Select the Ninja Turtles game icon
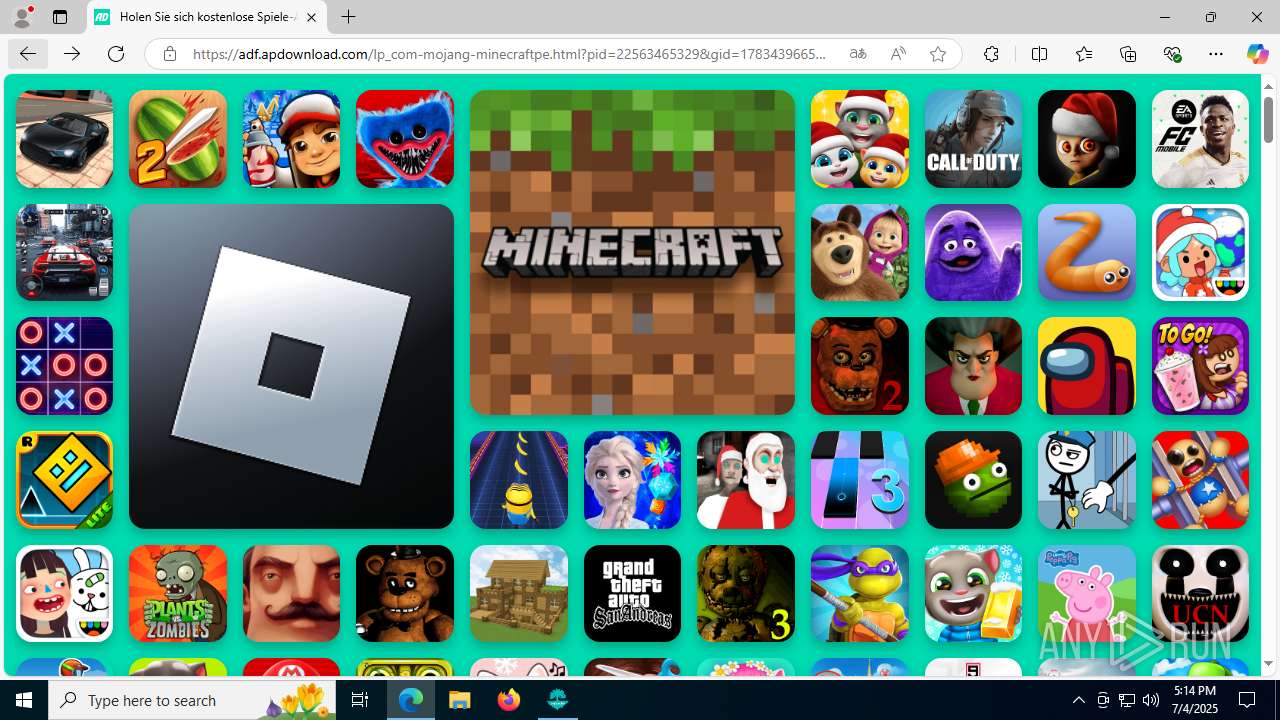This screenshot has height=720, width=1280. coord(860,593)
